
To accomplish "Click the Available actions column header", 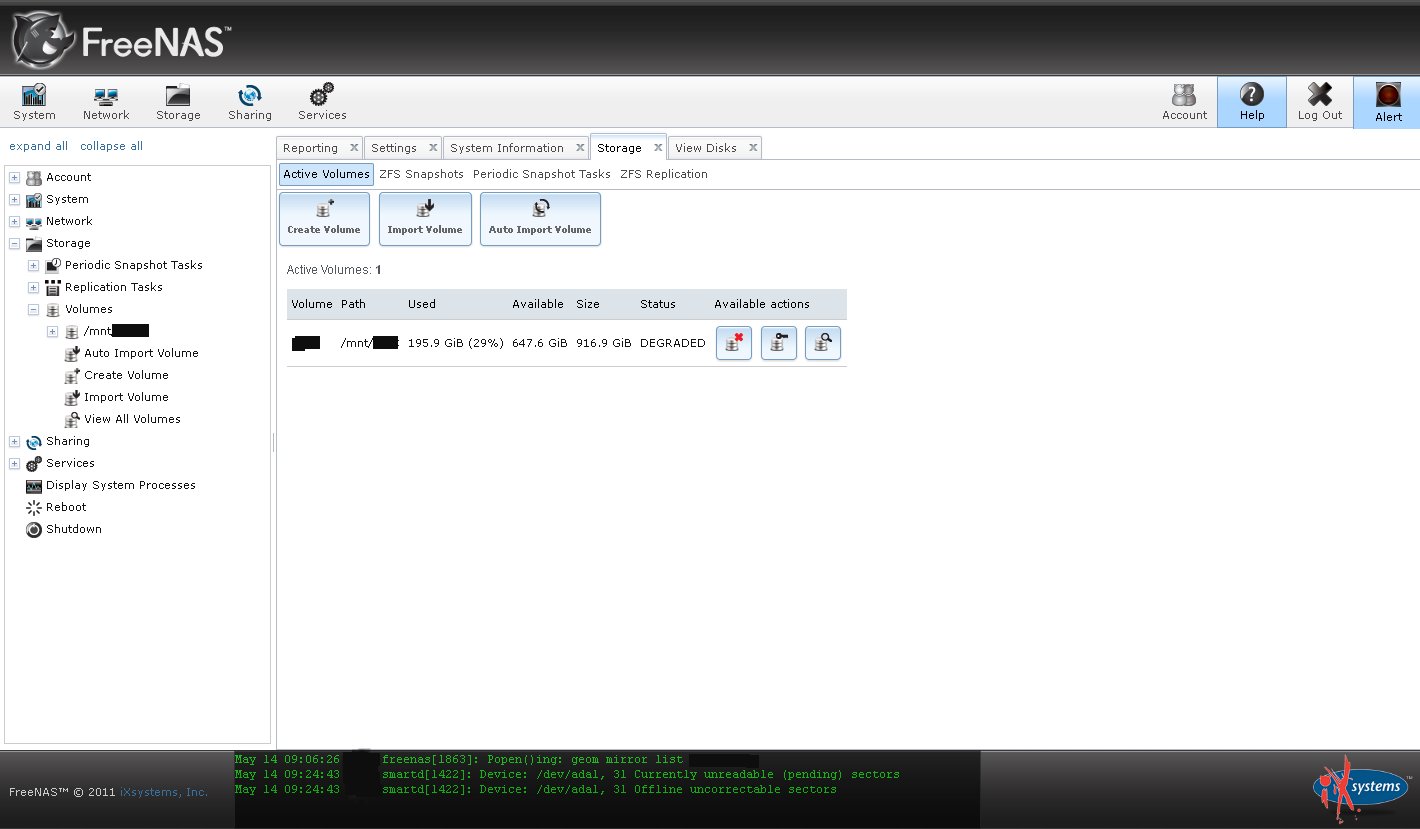I will 762,304.
